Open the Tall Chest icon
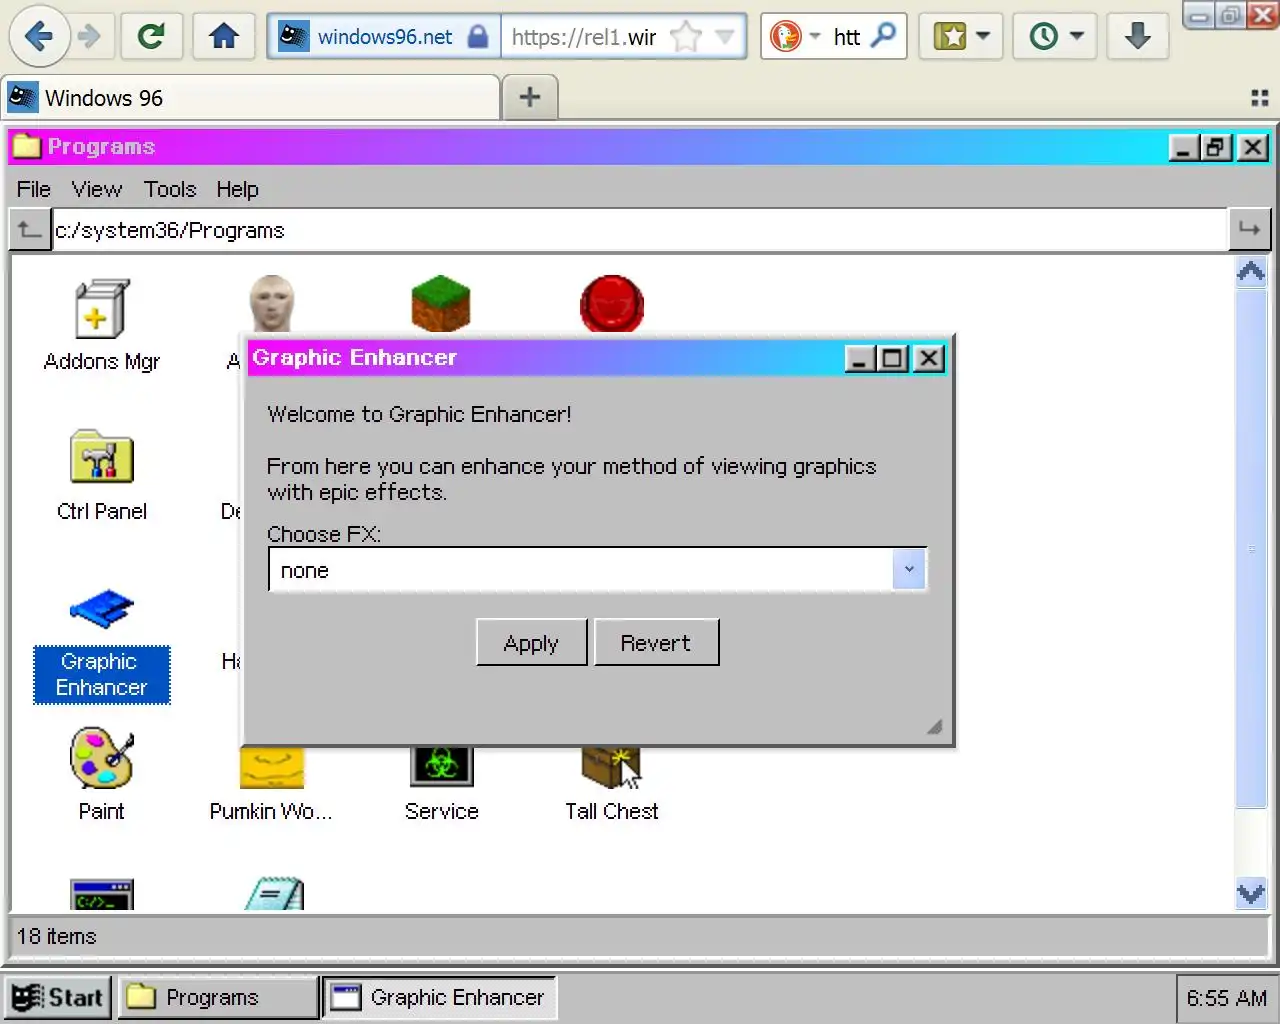Image resolution: width=1280 pixels, height=1024 pixels. coord(611,768)
